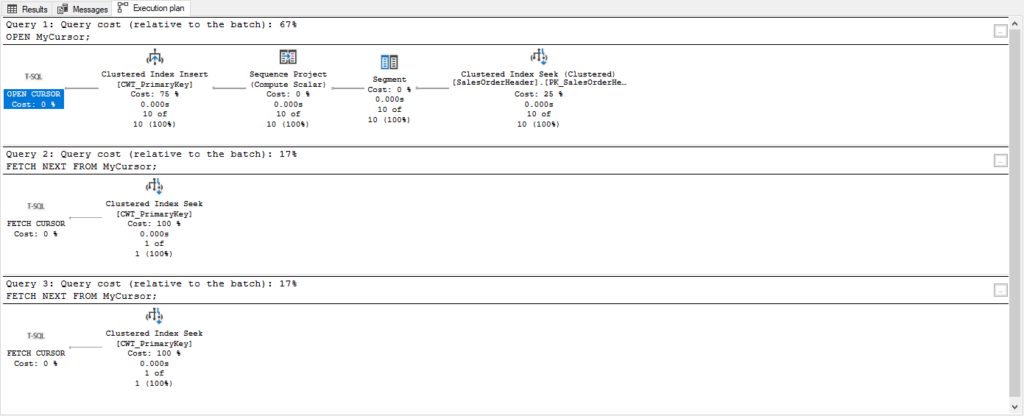Click the Sequence Project operator icon
Image resolution: width=1024 pixels, height=416 pixels.
coord(288,57)
